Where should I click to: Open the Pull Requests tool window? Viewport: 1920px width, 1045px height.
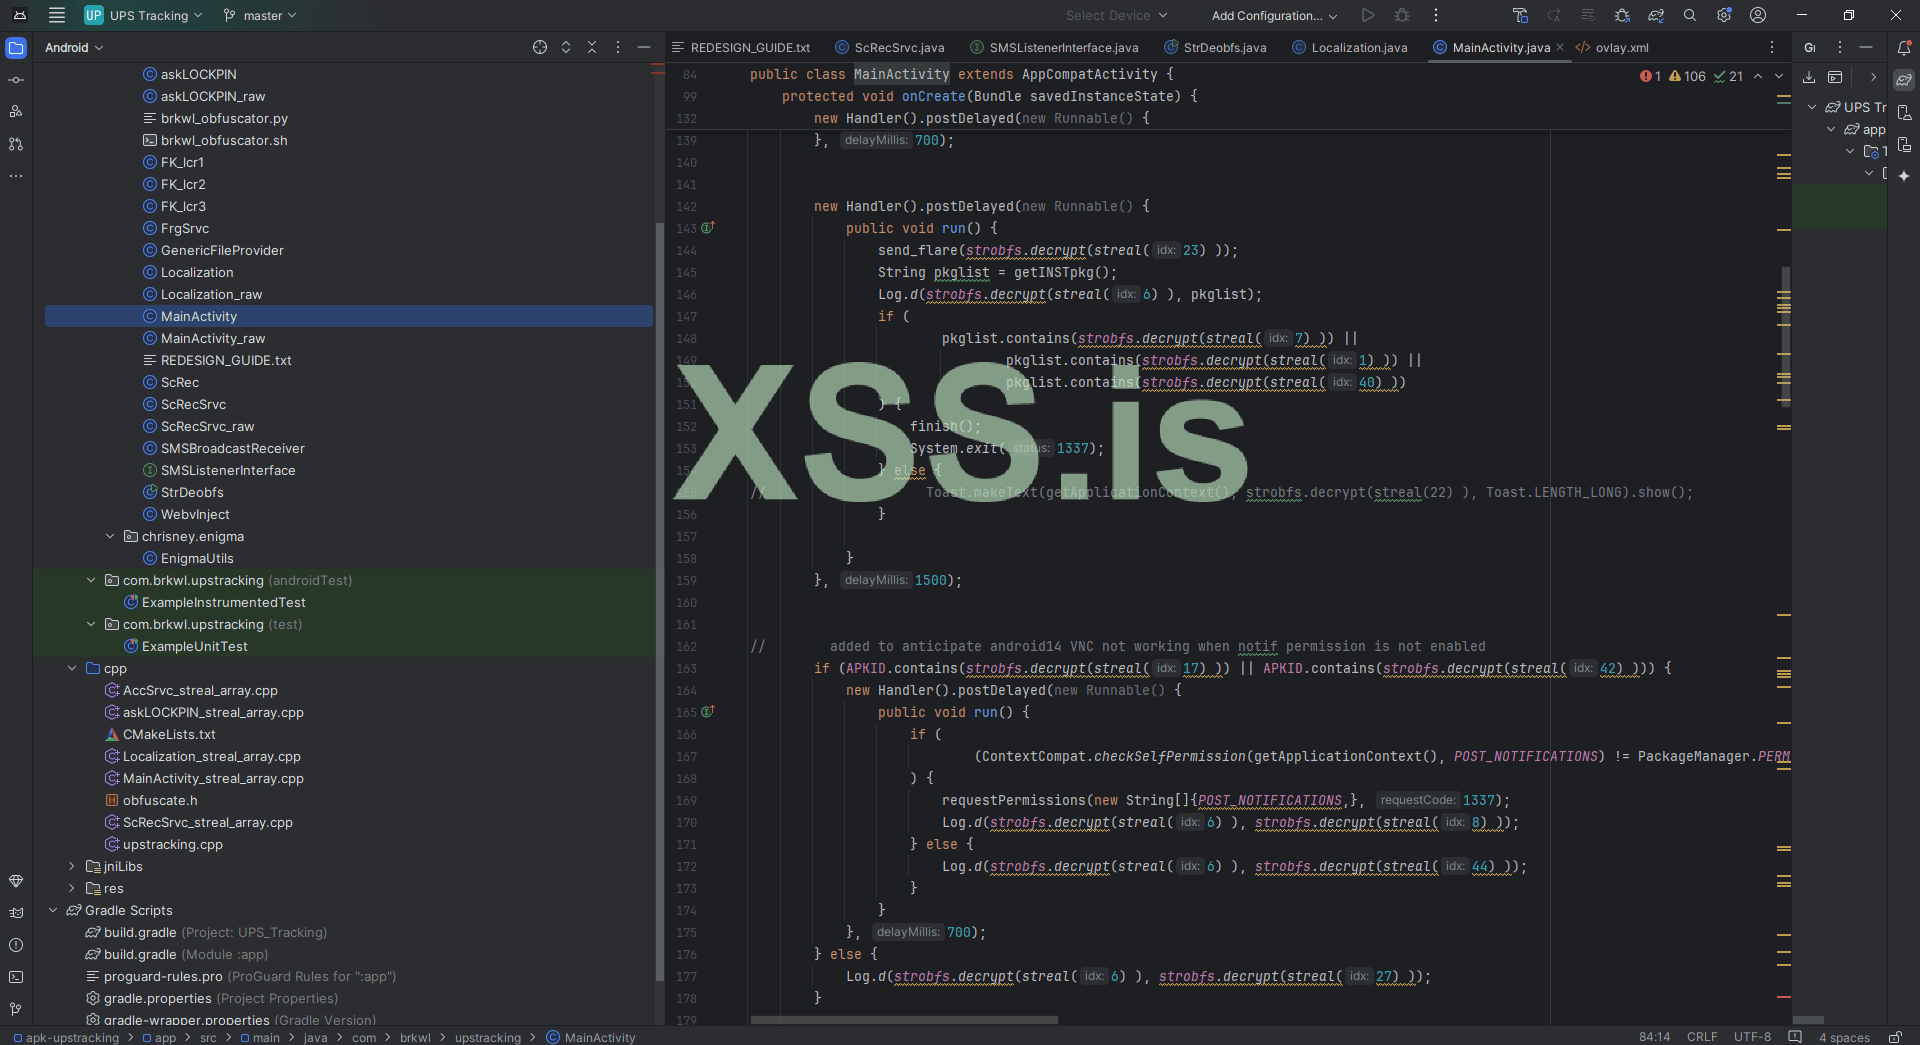pos(16,144)
